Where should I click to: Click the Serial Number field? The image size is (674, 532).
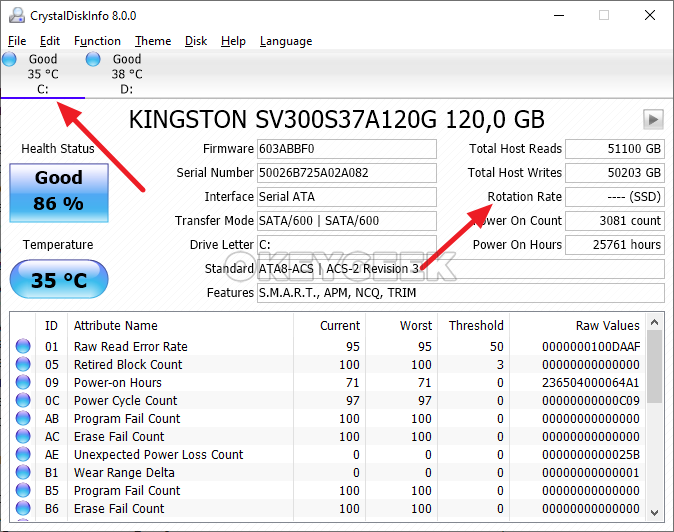(x=347, y=173)
